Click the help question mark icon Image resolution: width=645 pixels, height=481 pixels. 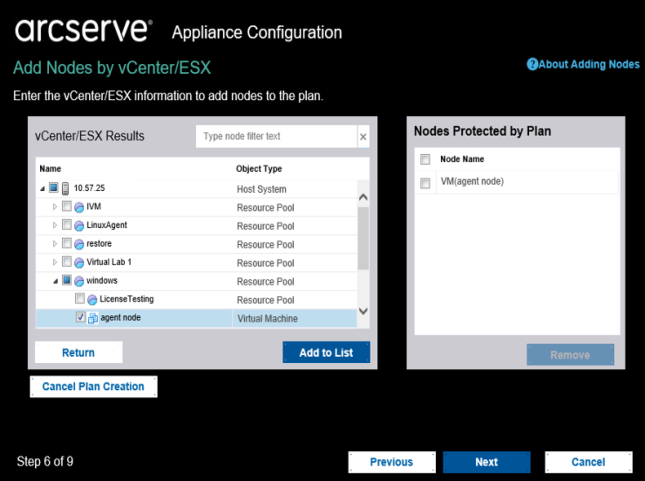tap(532, 64)
